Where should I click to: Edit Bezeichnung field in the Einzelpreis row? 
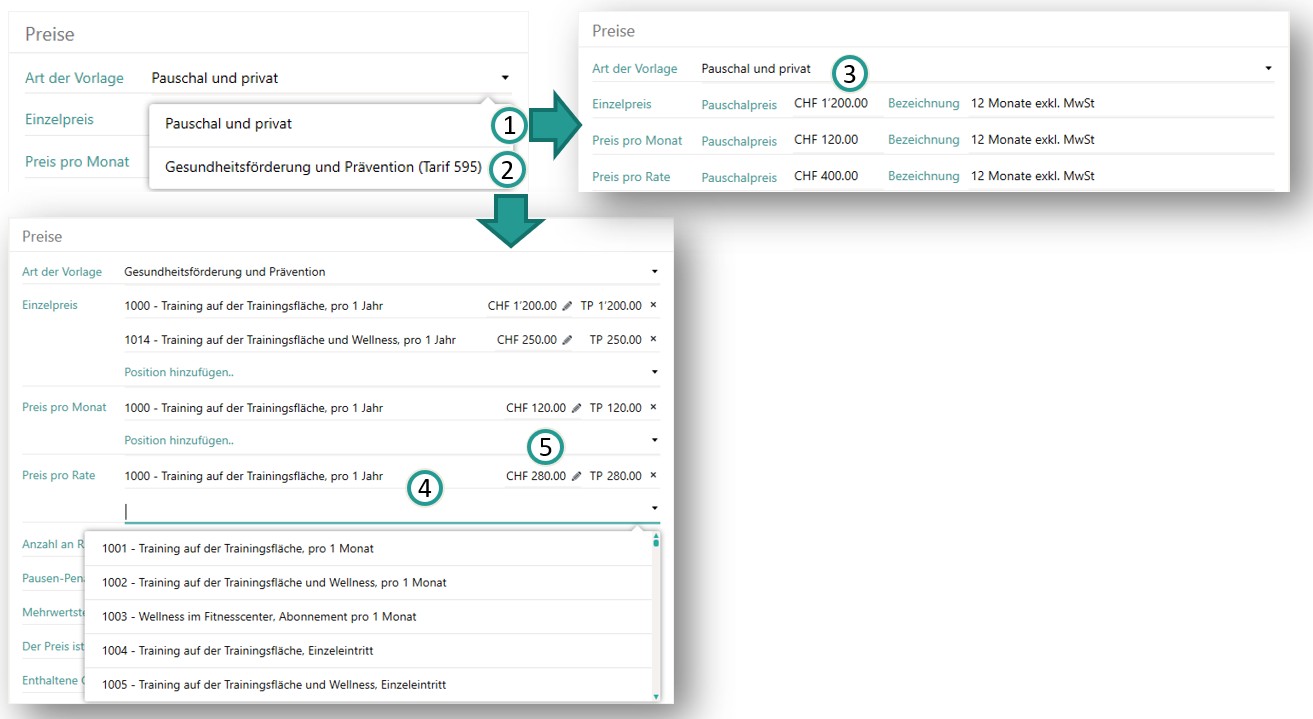point(1120,103)
